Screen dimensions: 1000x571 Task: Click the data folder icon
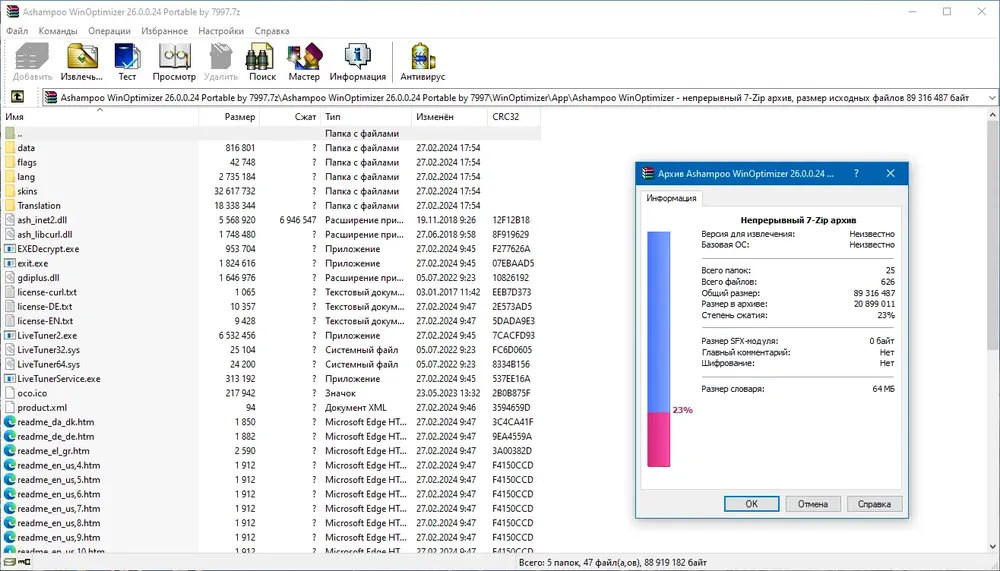10,147
